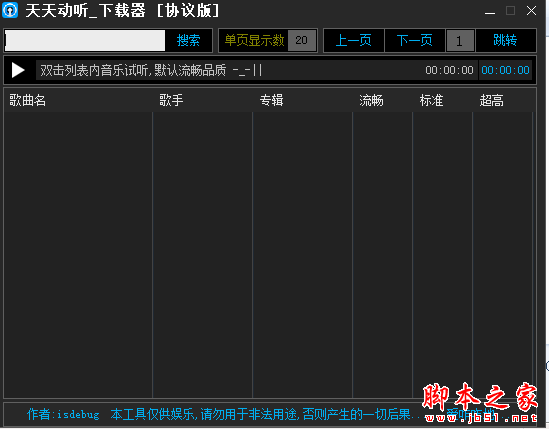This screenshot has height=429, width=549.
Task: Click the per-page count field showing 20
Action: (302, 40)
